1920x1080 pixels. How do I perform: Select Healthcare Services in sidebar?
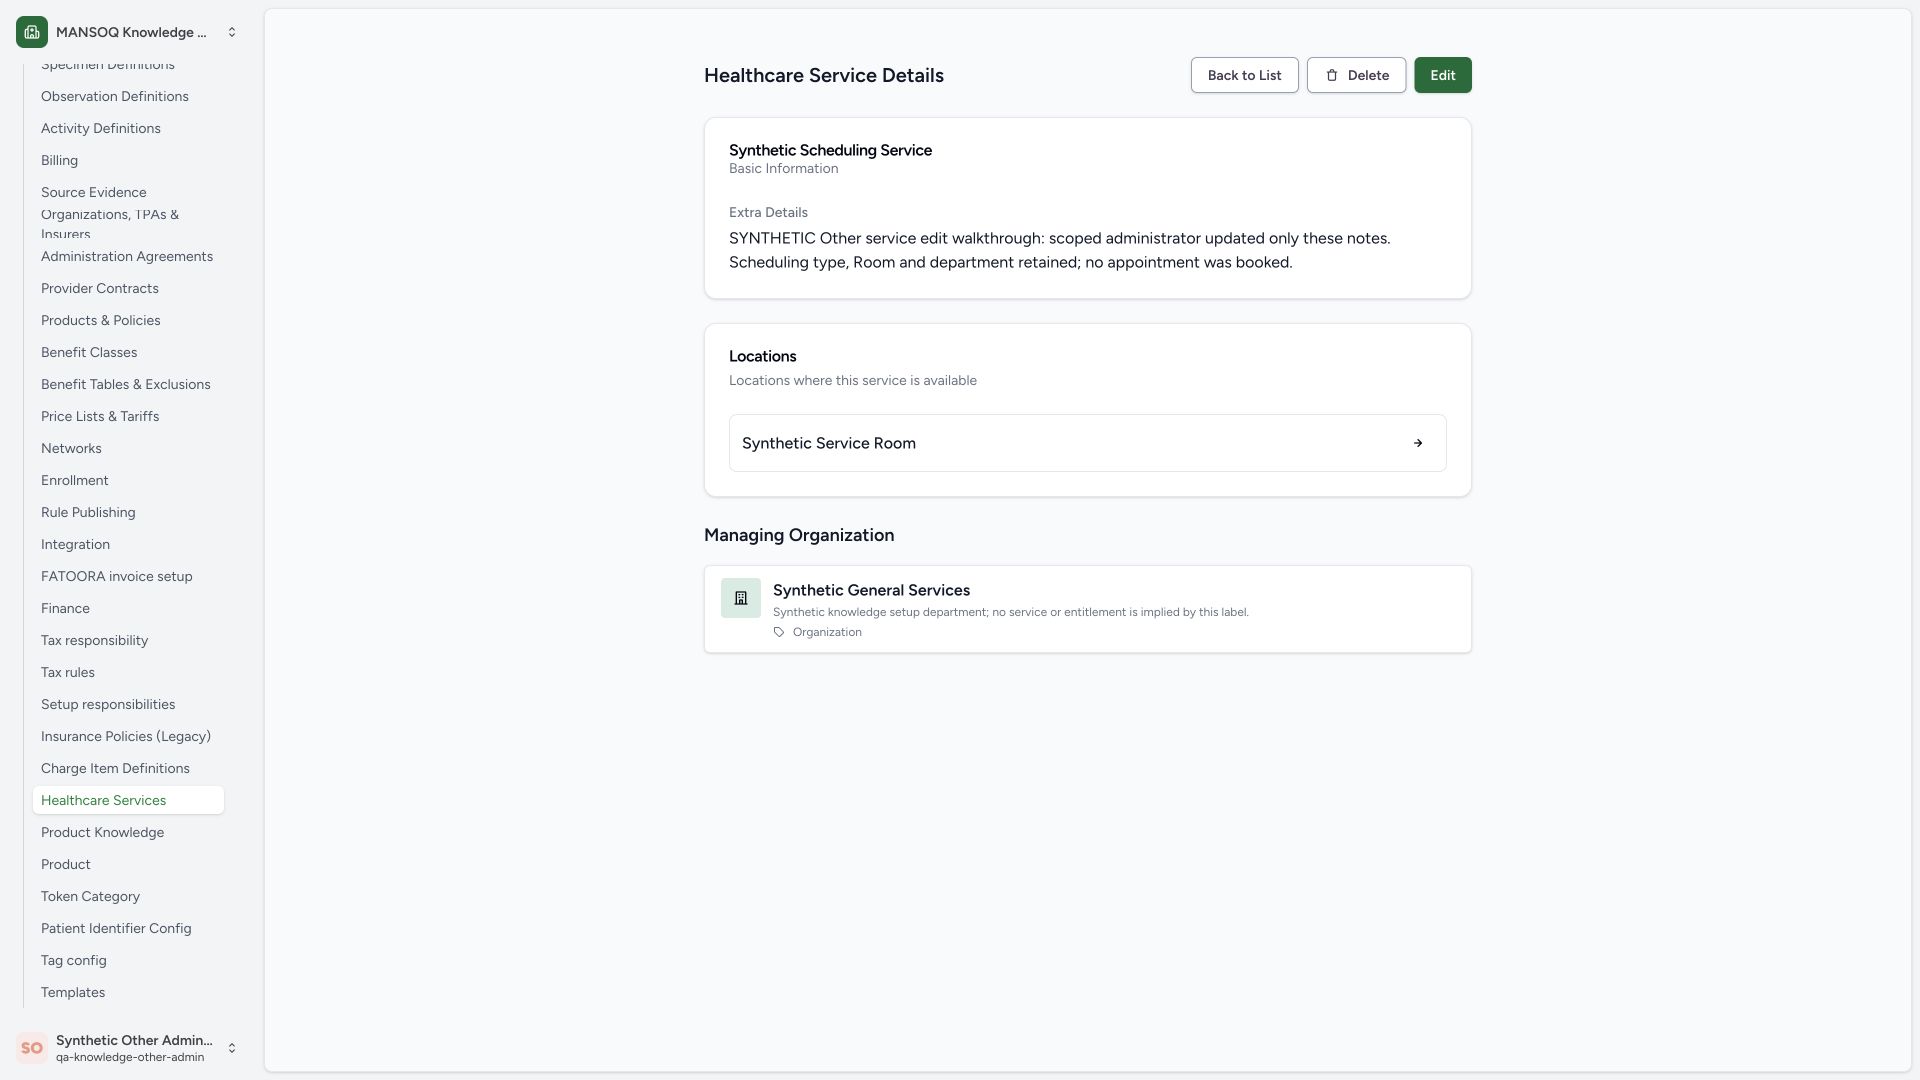coord(128,800)
